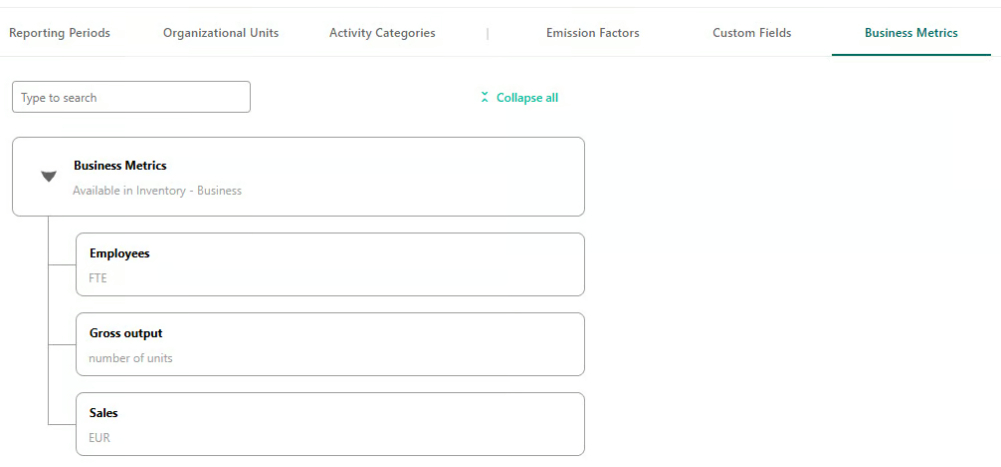
Task: Click the Collapse all arrows icon
Action: pyautogui.click(x=485, y=98)
